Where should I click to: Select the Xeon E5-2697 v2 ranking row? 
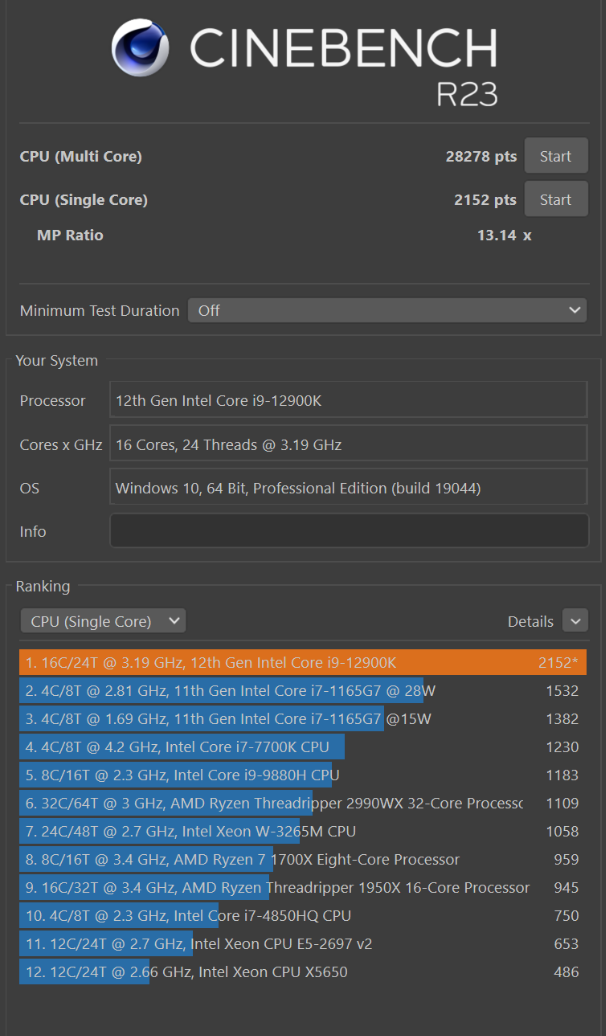(x=303, y=944)
